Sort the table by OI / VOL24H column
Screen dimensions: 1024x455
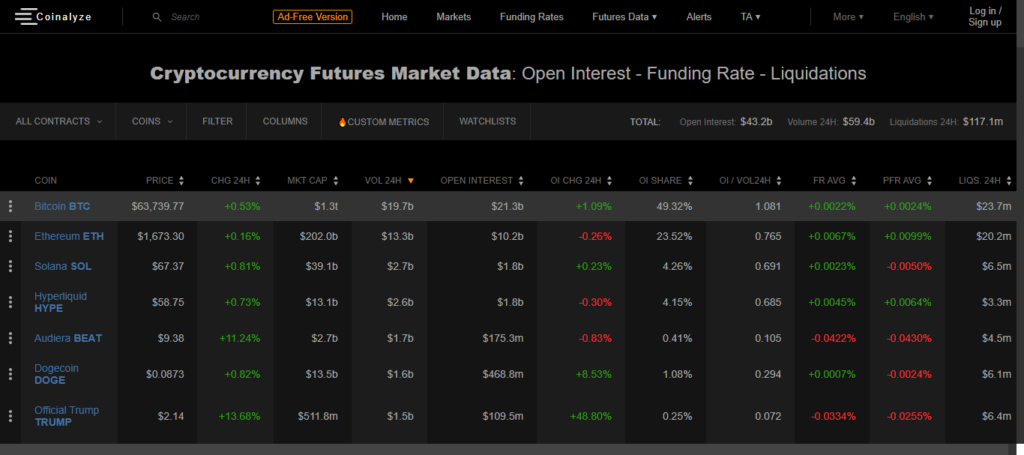(x=750, y=181)
